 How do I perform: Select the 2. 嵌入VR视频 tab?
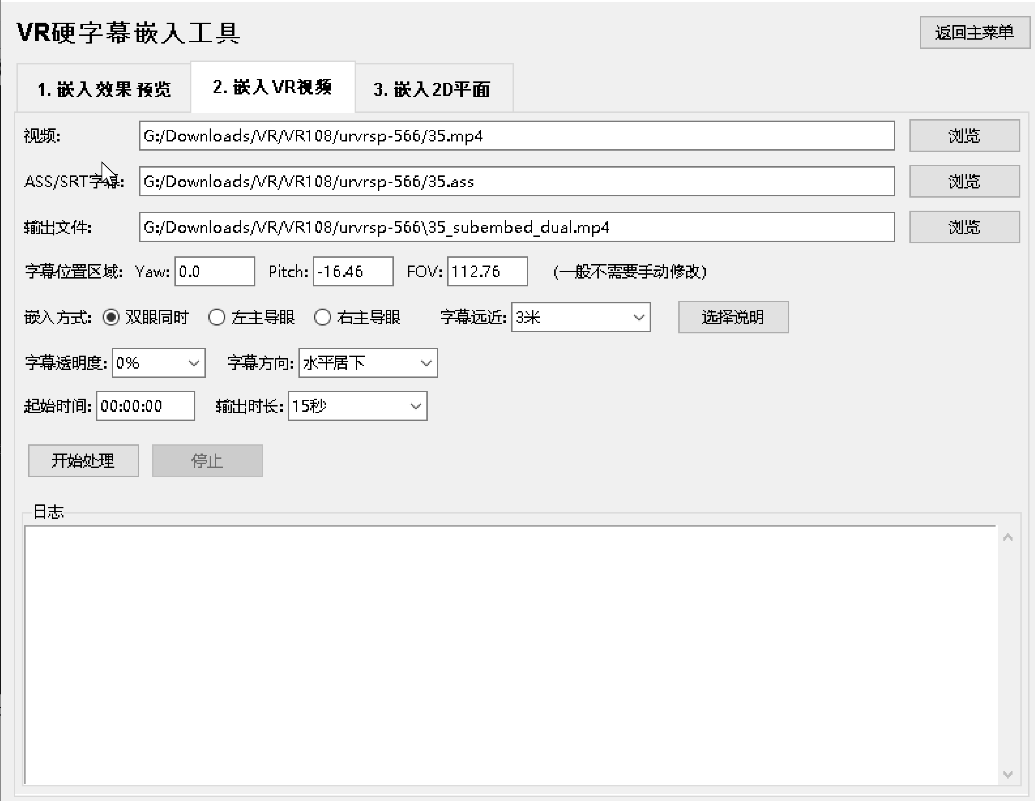pos(273,87)
